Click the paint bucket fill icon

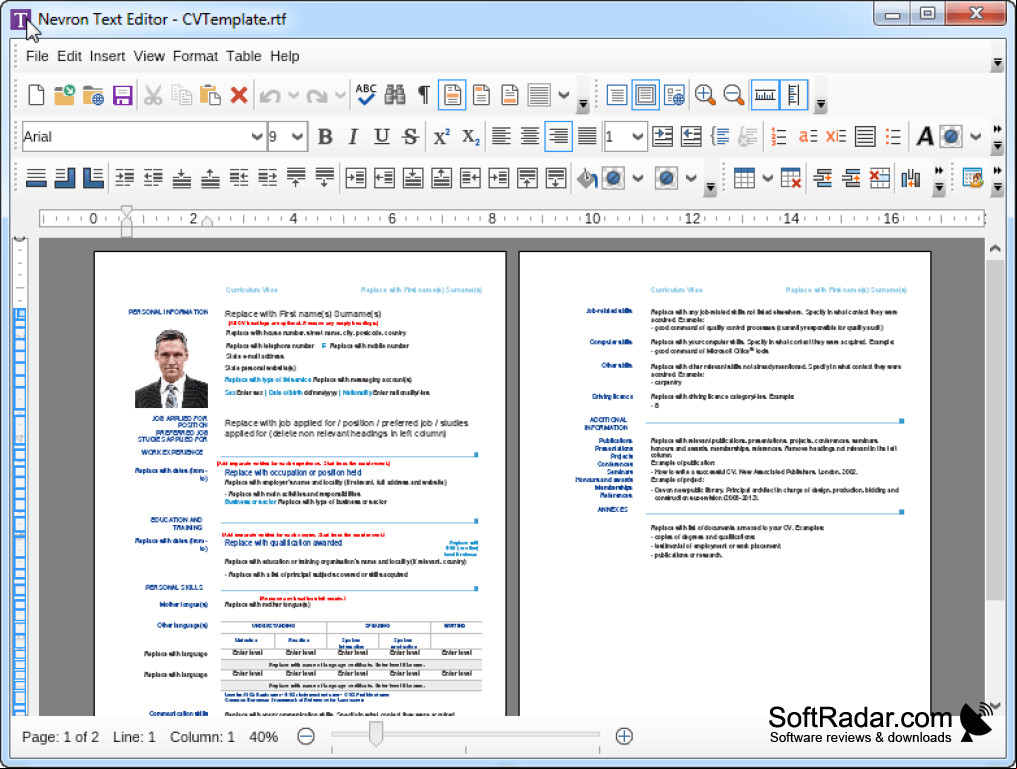587,178
